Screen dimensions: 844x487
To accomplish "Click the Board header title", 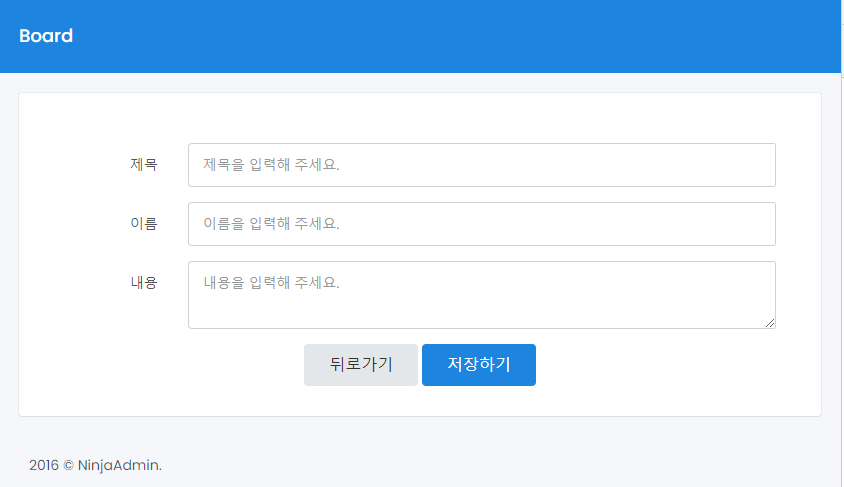I will point(46,36).
